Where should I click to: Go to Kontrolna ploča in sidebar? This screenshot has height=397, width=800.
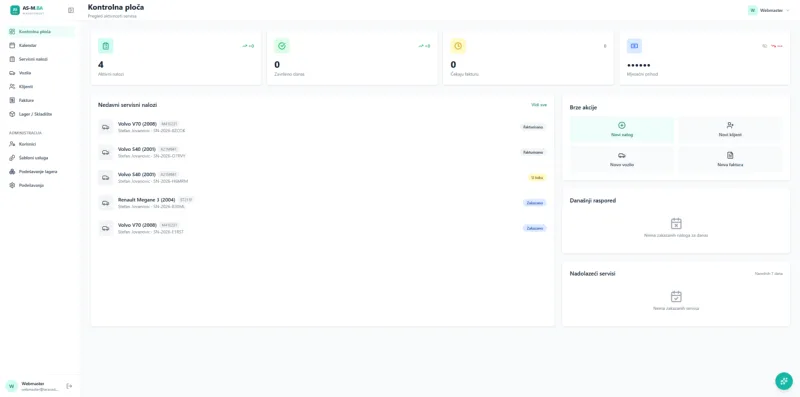(x=41, y=32)
